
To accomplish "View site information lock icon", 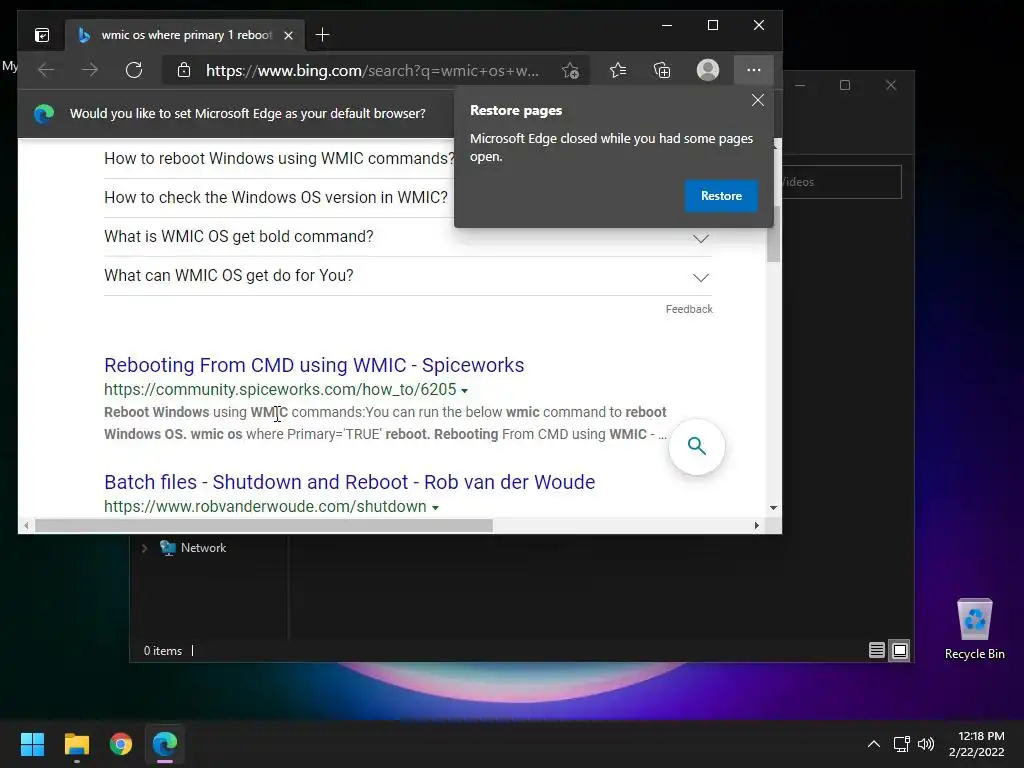I will point(184,70).
